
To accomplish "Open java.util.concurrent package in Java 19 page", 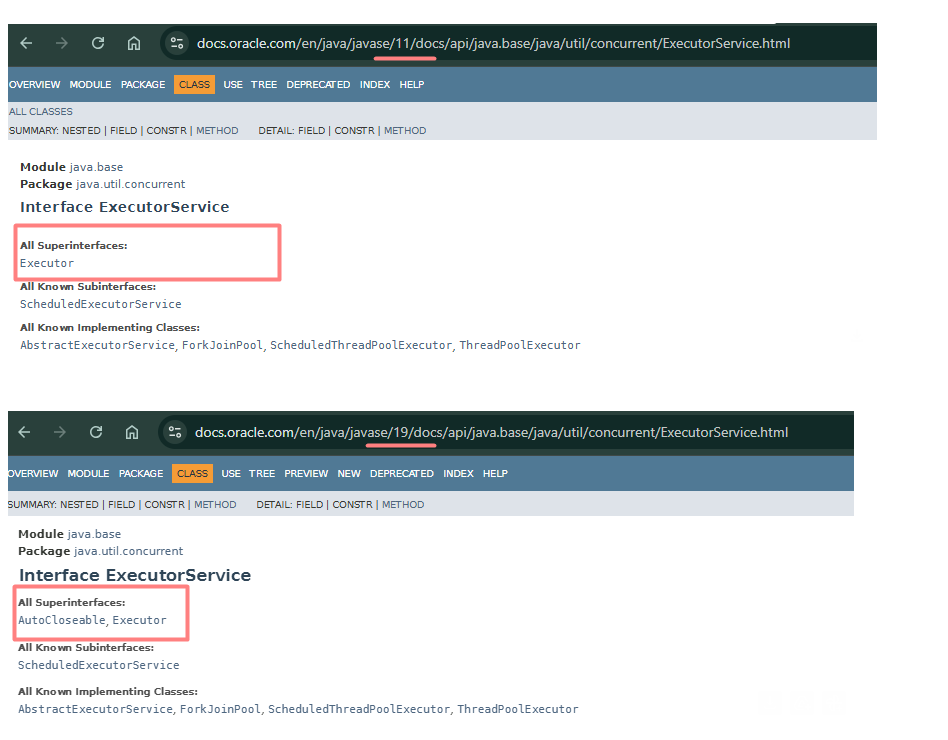I will click(128, 551).
